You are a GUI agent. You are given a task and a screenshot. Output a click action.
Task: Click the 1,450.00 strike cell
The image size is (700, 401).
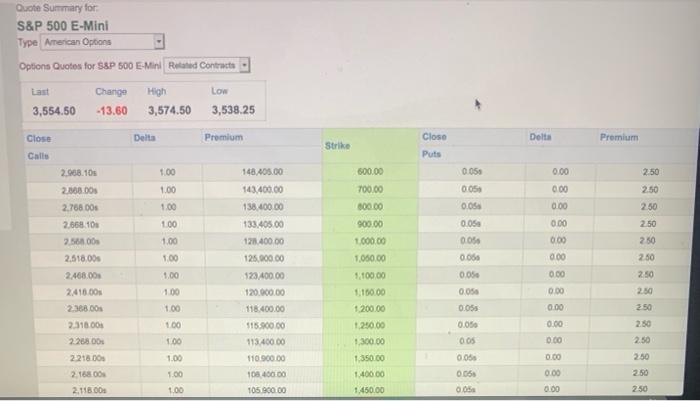click(369, 390)
